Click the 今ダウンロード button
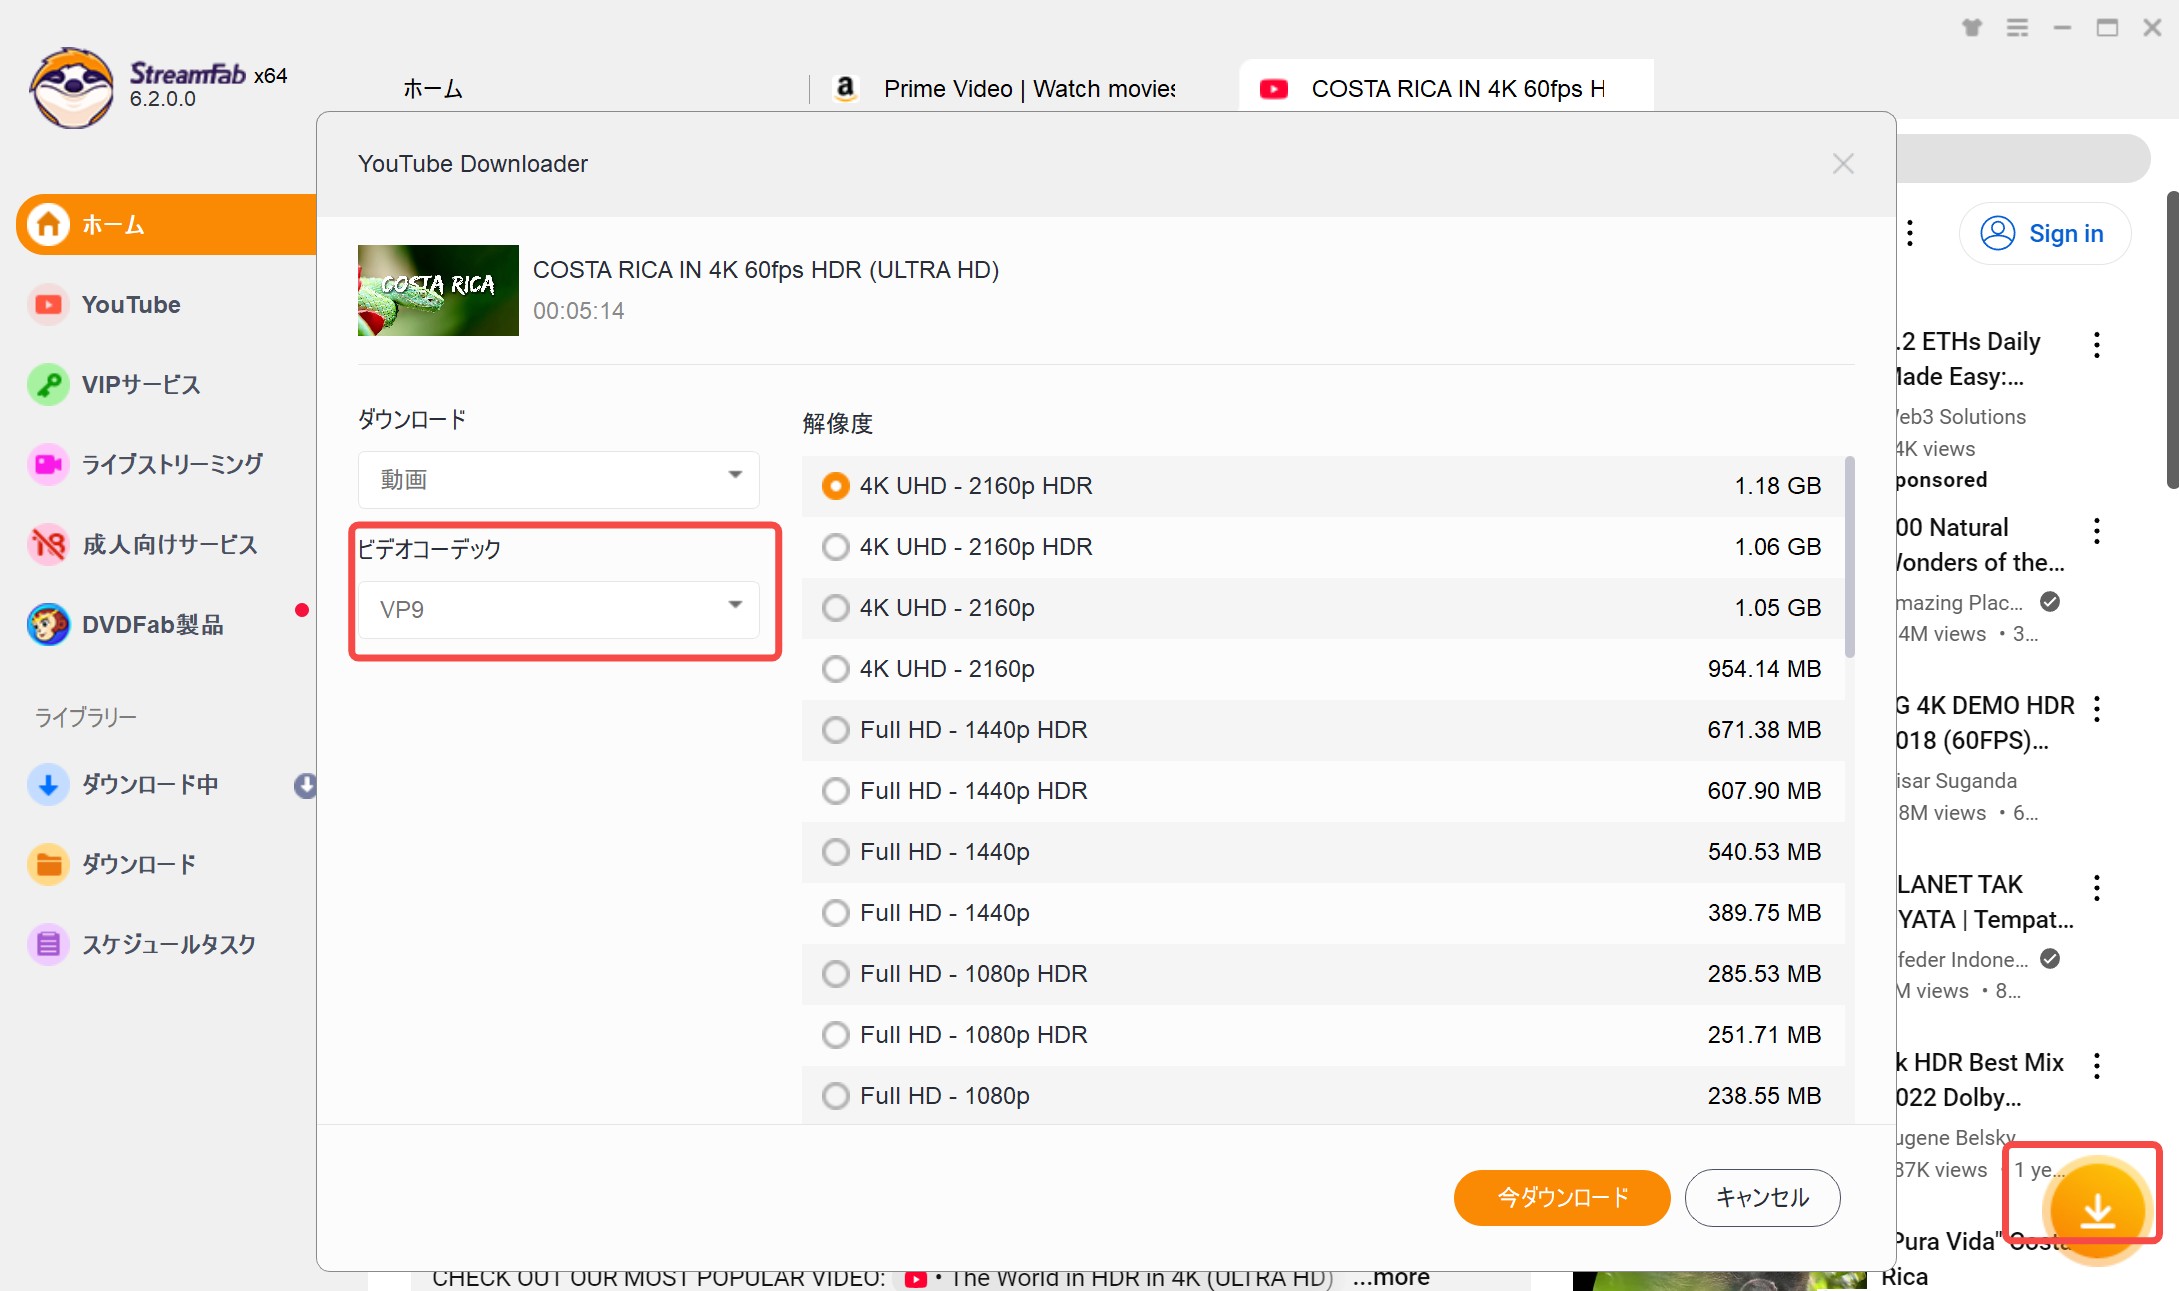Viewport: 2179px width, 1291px height. [1561, 1197]
